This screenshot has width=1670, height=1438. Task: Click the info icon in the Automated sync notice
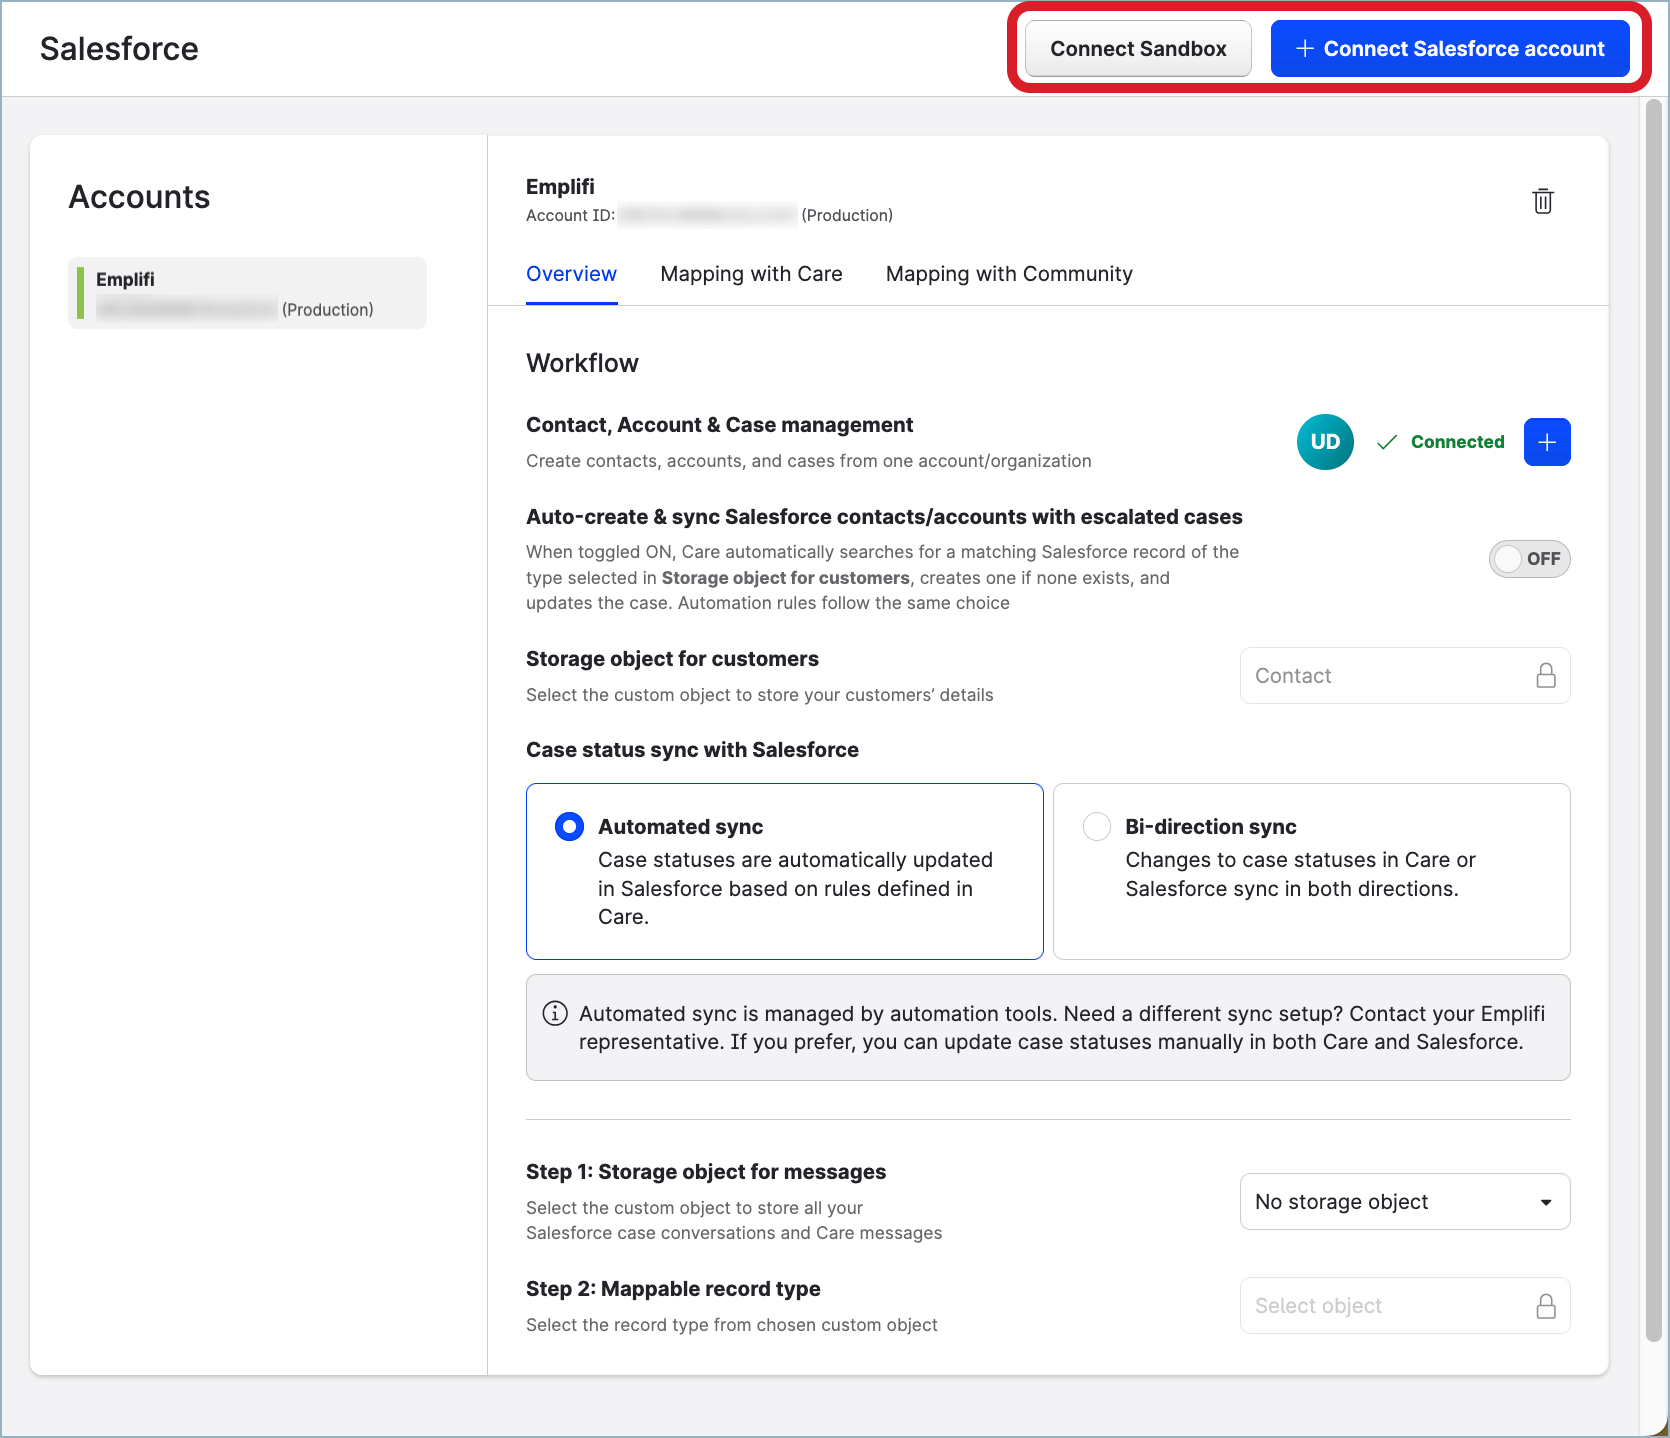pos(555,1013)
